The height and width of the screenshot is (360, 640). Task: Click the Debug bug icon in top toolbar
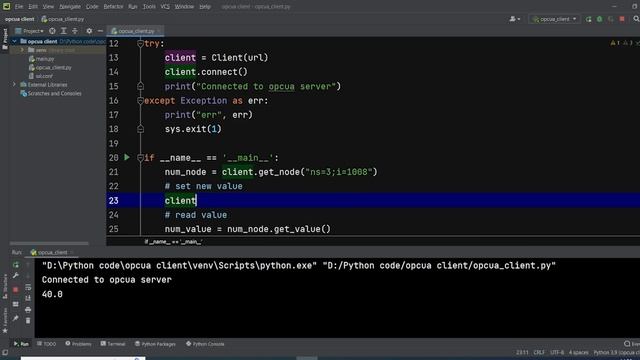pos(599,19)
